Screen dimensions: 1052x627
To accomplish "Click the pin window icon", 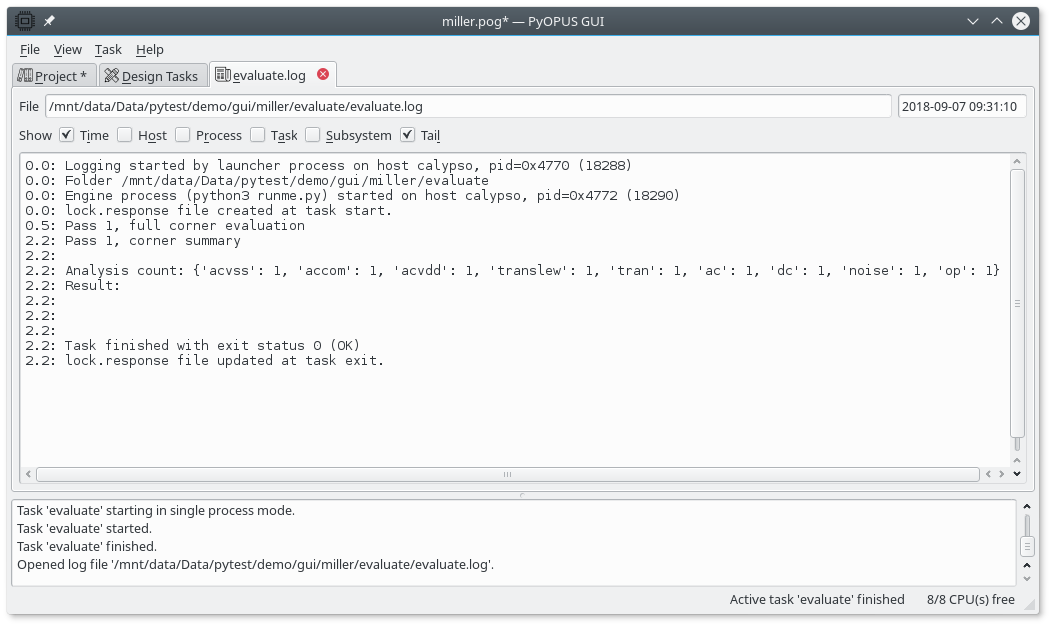I will 49,21.
